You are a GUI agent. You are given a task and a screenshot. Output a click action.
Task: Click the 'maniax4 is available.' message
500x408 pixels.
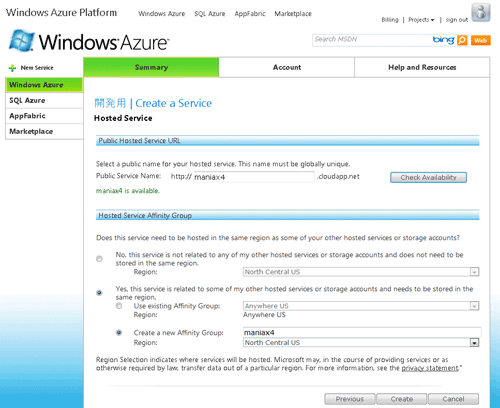128,191
